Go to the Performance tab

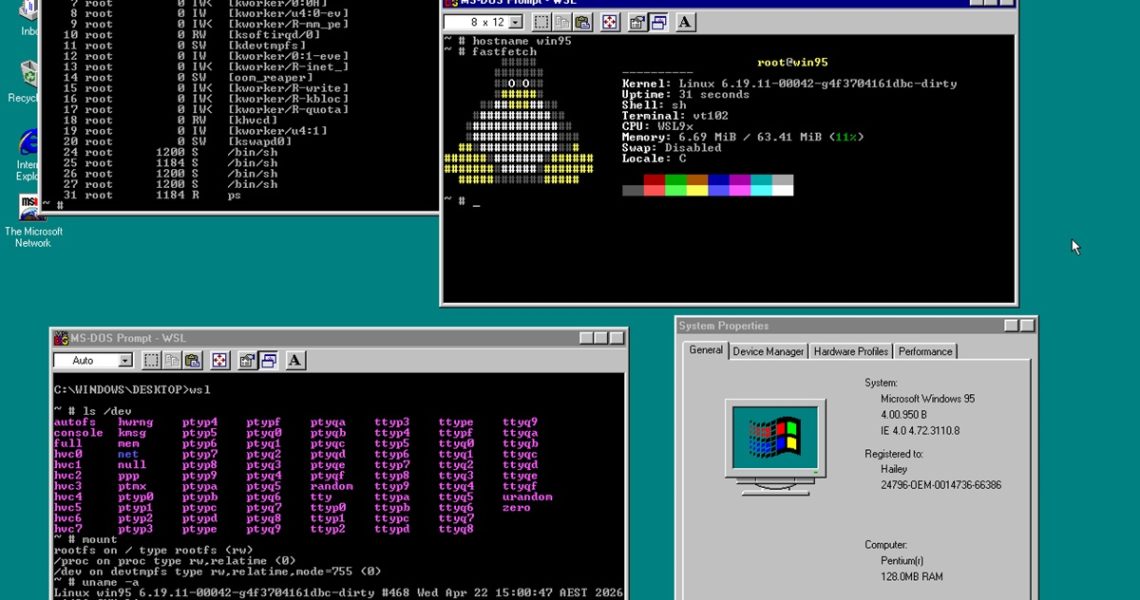(x=925, y=351)
